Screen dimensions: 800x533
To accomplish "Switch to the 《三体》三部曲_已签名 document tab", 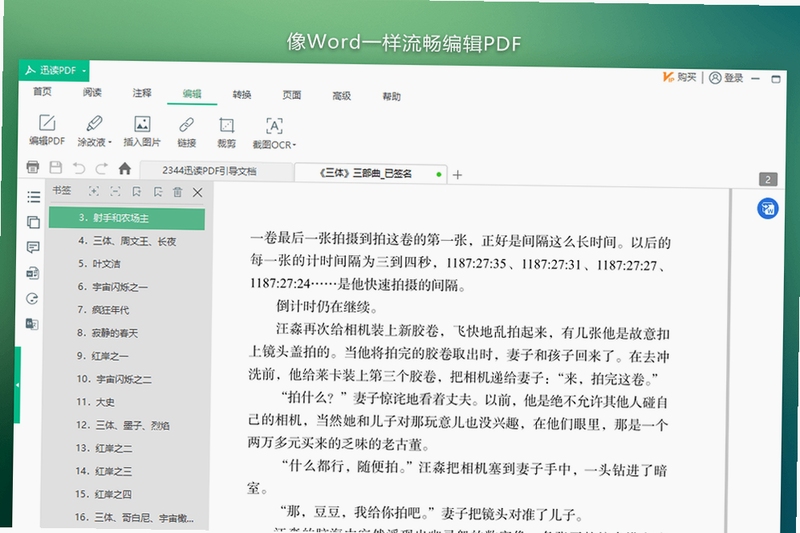I will (370, 173).
